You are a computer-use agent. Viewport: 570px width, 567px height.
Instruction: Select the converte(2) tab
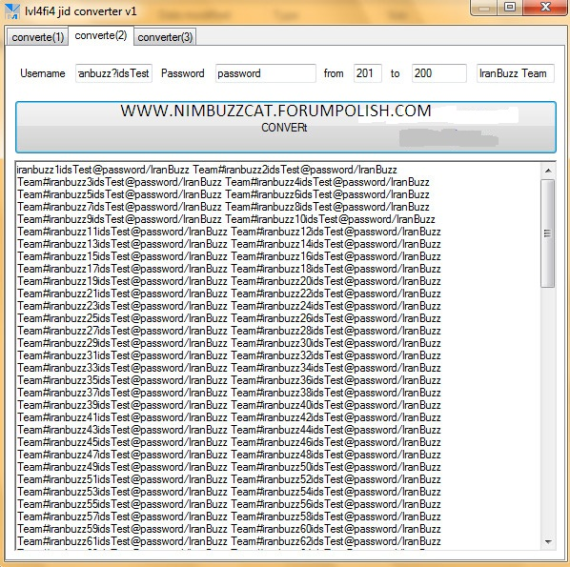pyautogui.click(x=101, y=36)
